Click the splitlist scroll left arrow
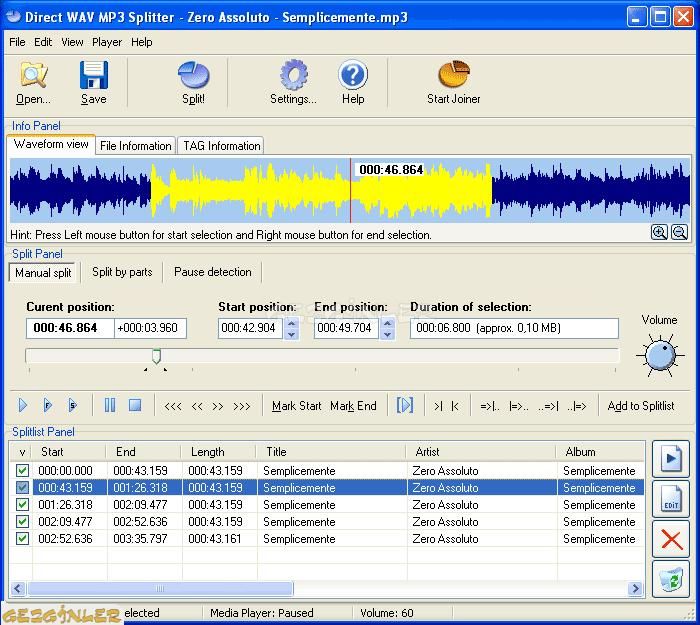The image size is (700, 625). tap(18, 588)
